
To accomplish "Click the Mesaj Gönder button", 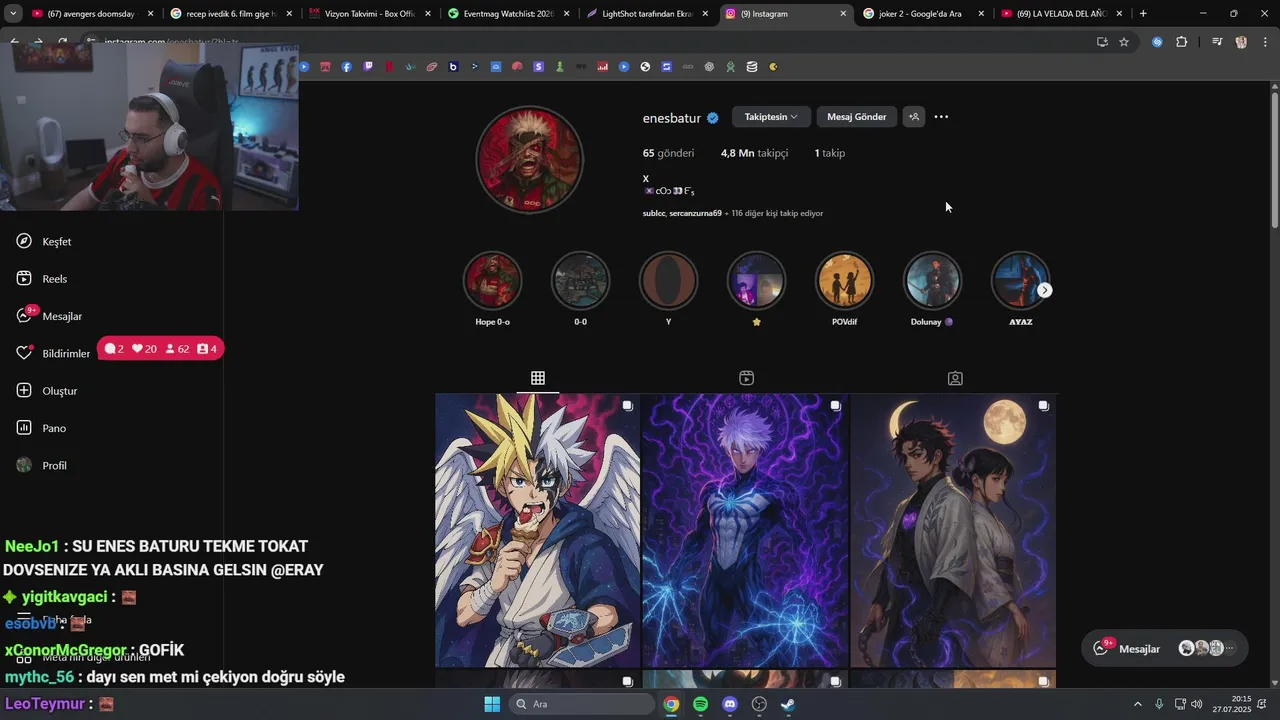I will coord(856,117).
